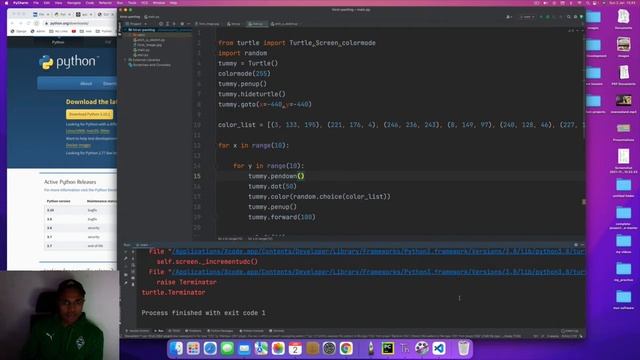
Task: Open the Python Packages tool window
Action: tap(220, 331)
